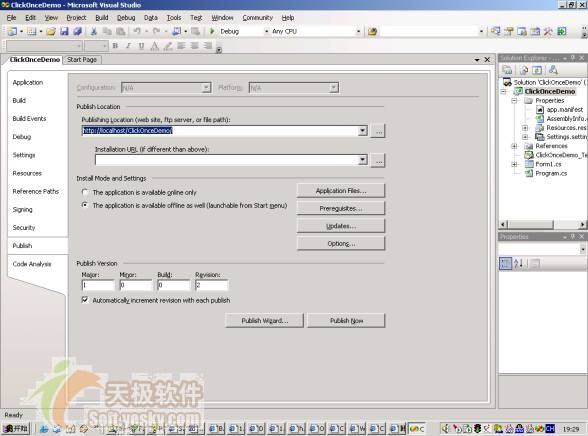Open the Toolbox hammer and wrench icon
The height and width of the screenshot is (436, 588).
[x=548, y=31]
